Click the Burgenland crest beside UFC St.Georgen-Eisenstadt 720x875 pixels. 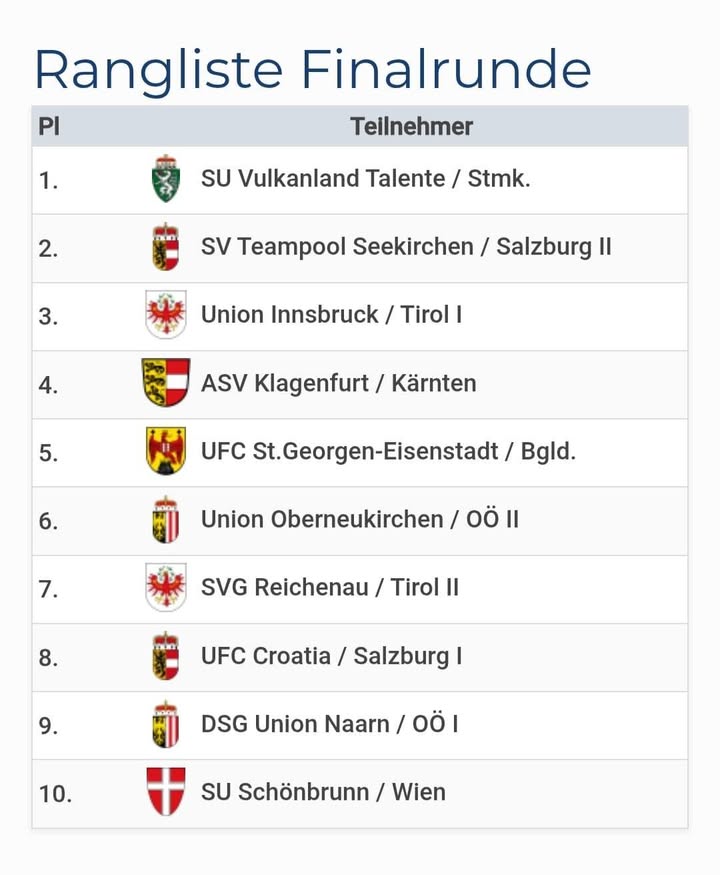(x=165, y=451)
